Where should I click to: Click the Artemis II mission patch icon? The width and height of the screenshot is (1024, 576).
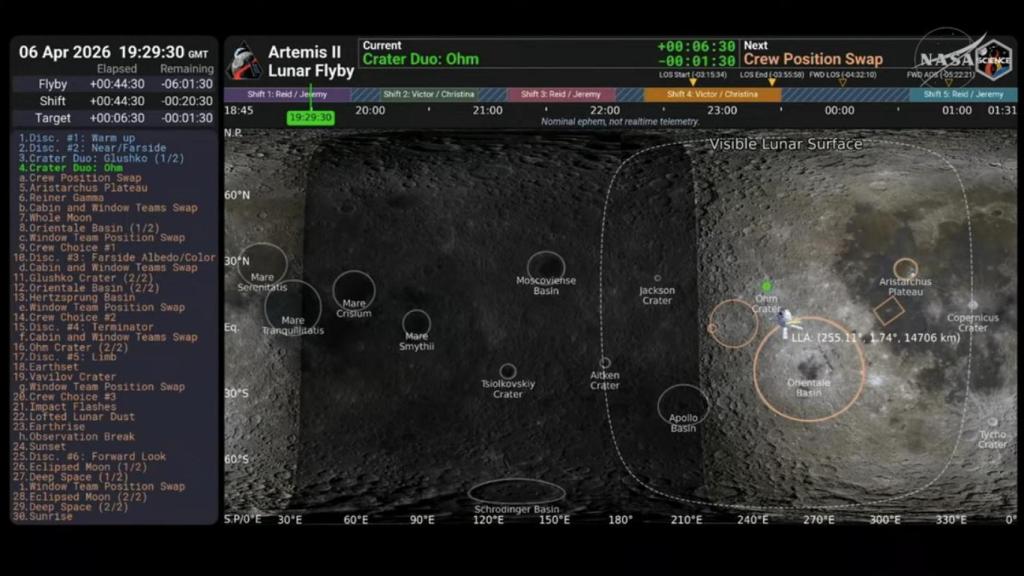coord(244,61)
